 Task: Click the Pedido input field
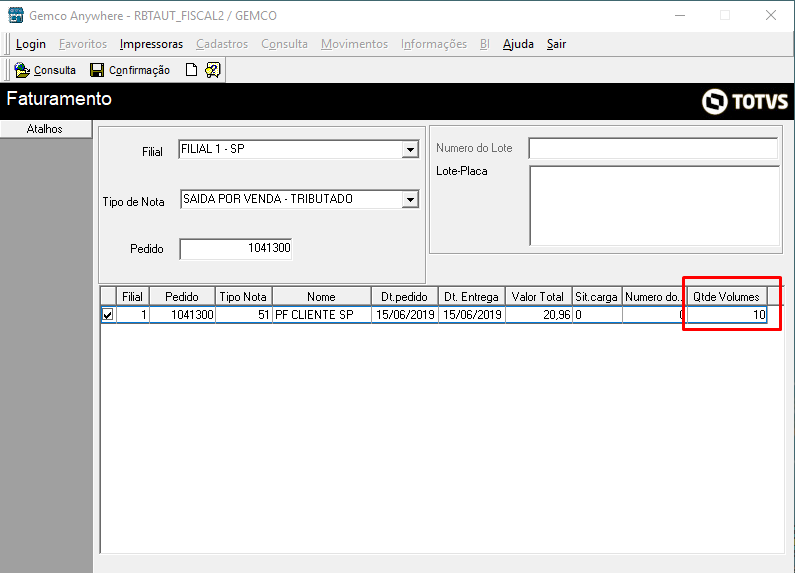tap(236, 248)
